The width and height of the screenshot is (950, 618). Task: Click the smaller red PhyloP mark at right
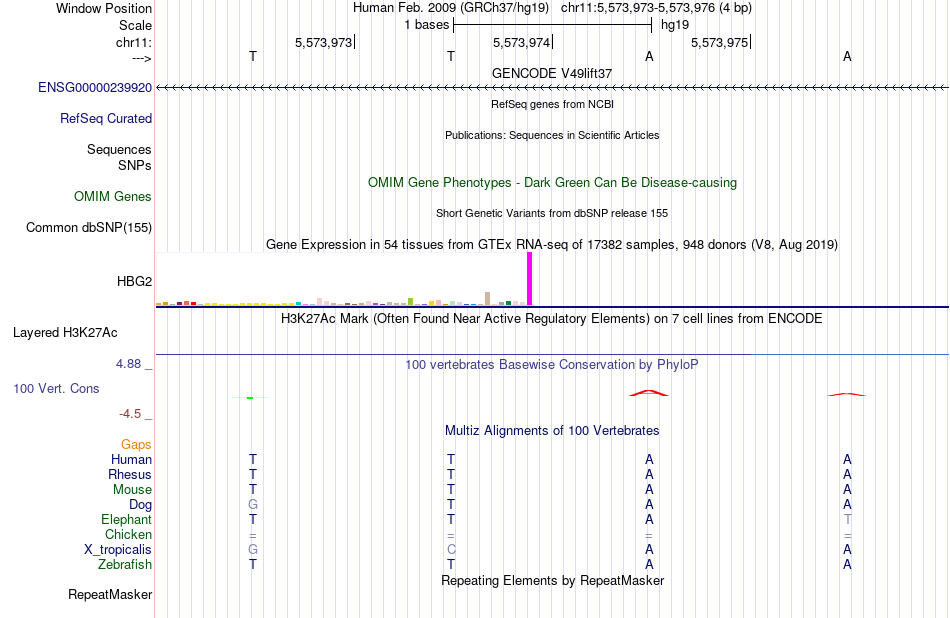[x=847, y=394]
